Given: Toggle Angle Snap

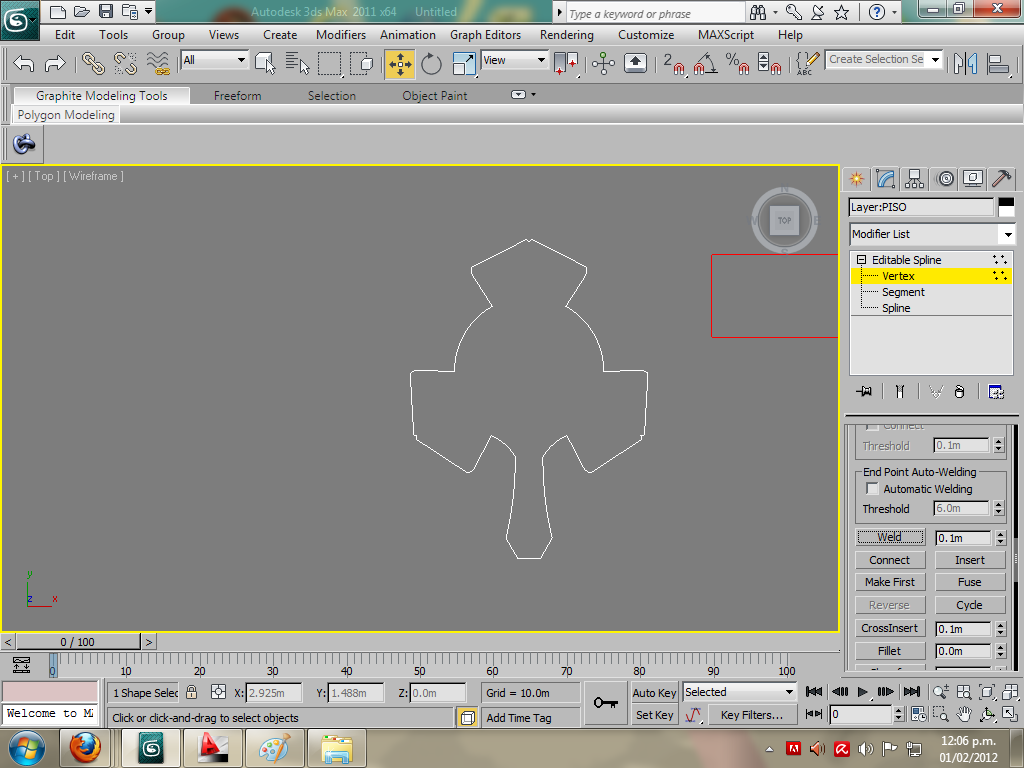Looking at the screenshot, I should [706, 64].
